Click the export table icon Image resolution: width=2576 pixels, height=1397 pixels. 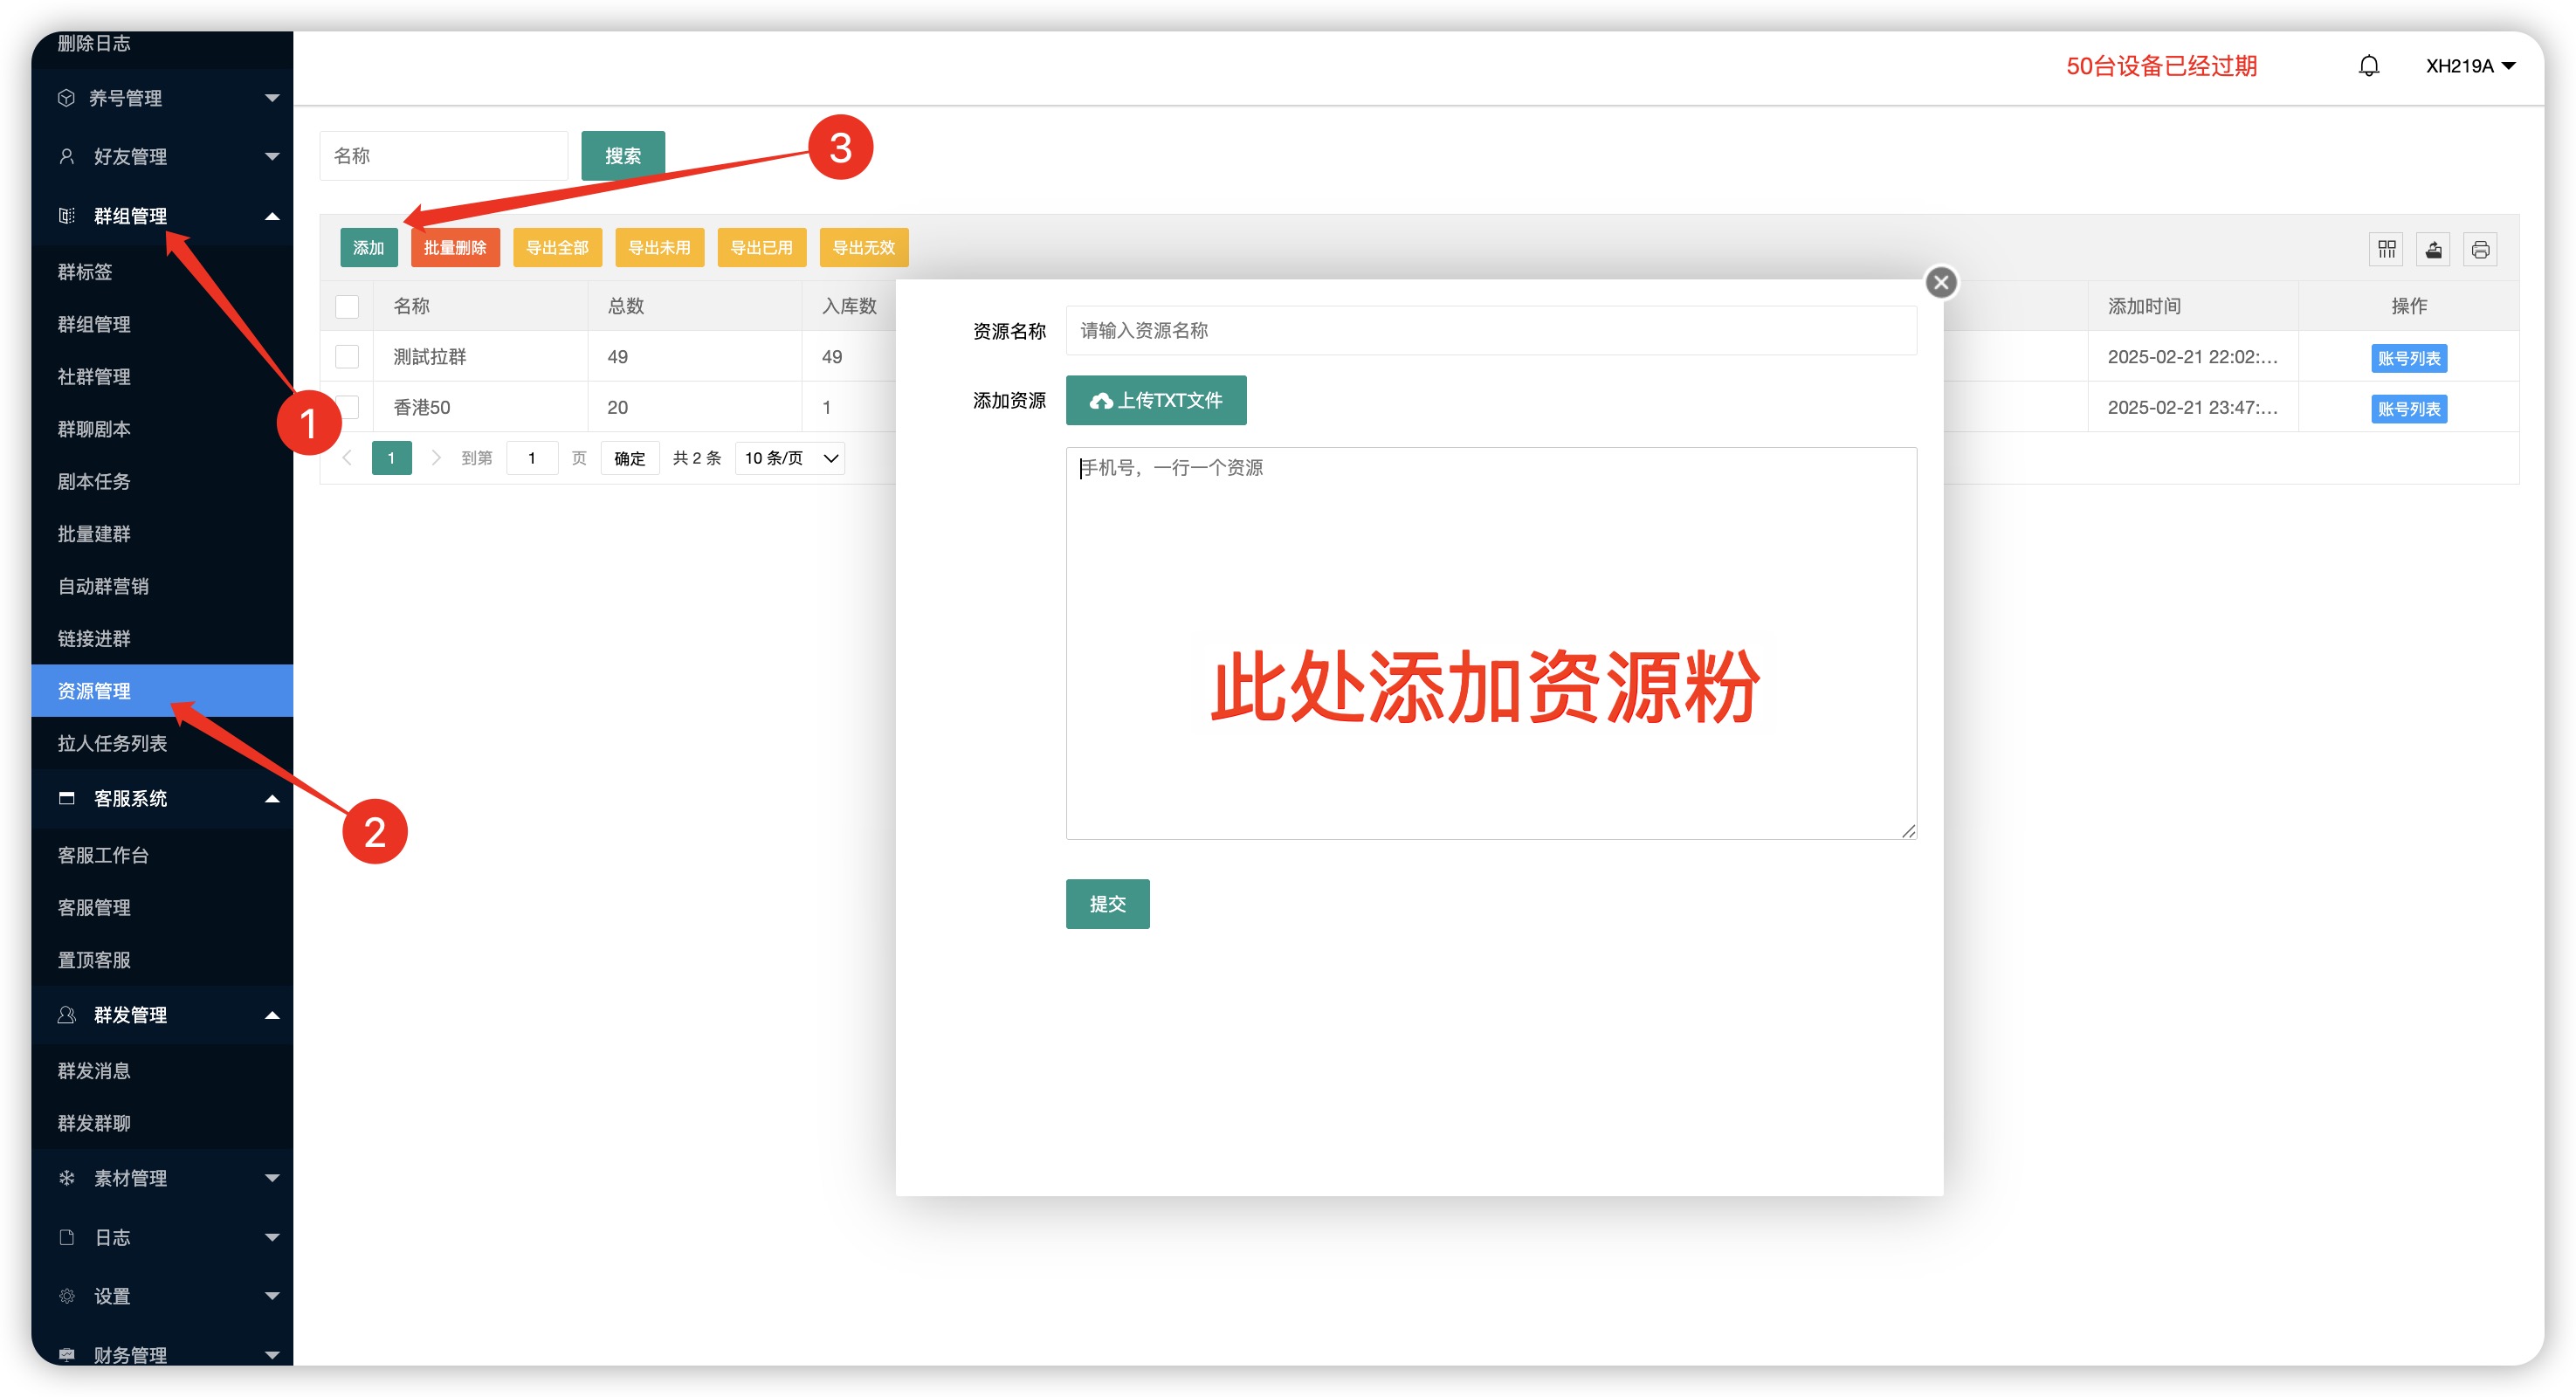(2433, 249)
